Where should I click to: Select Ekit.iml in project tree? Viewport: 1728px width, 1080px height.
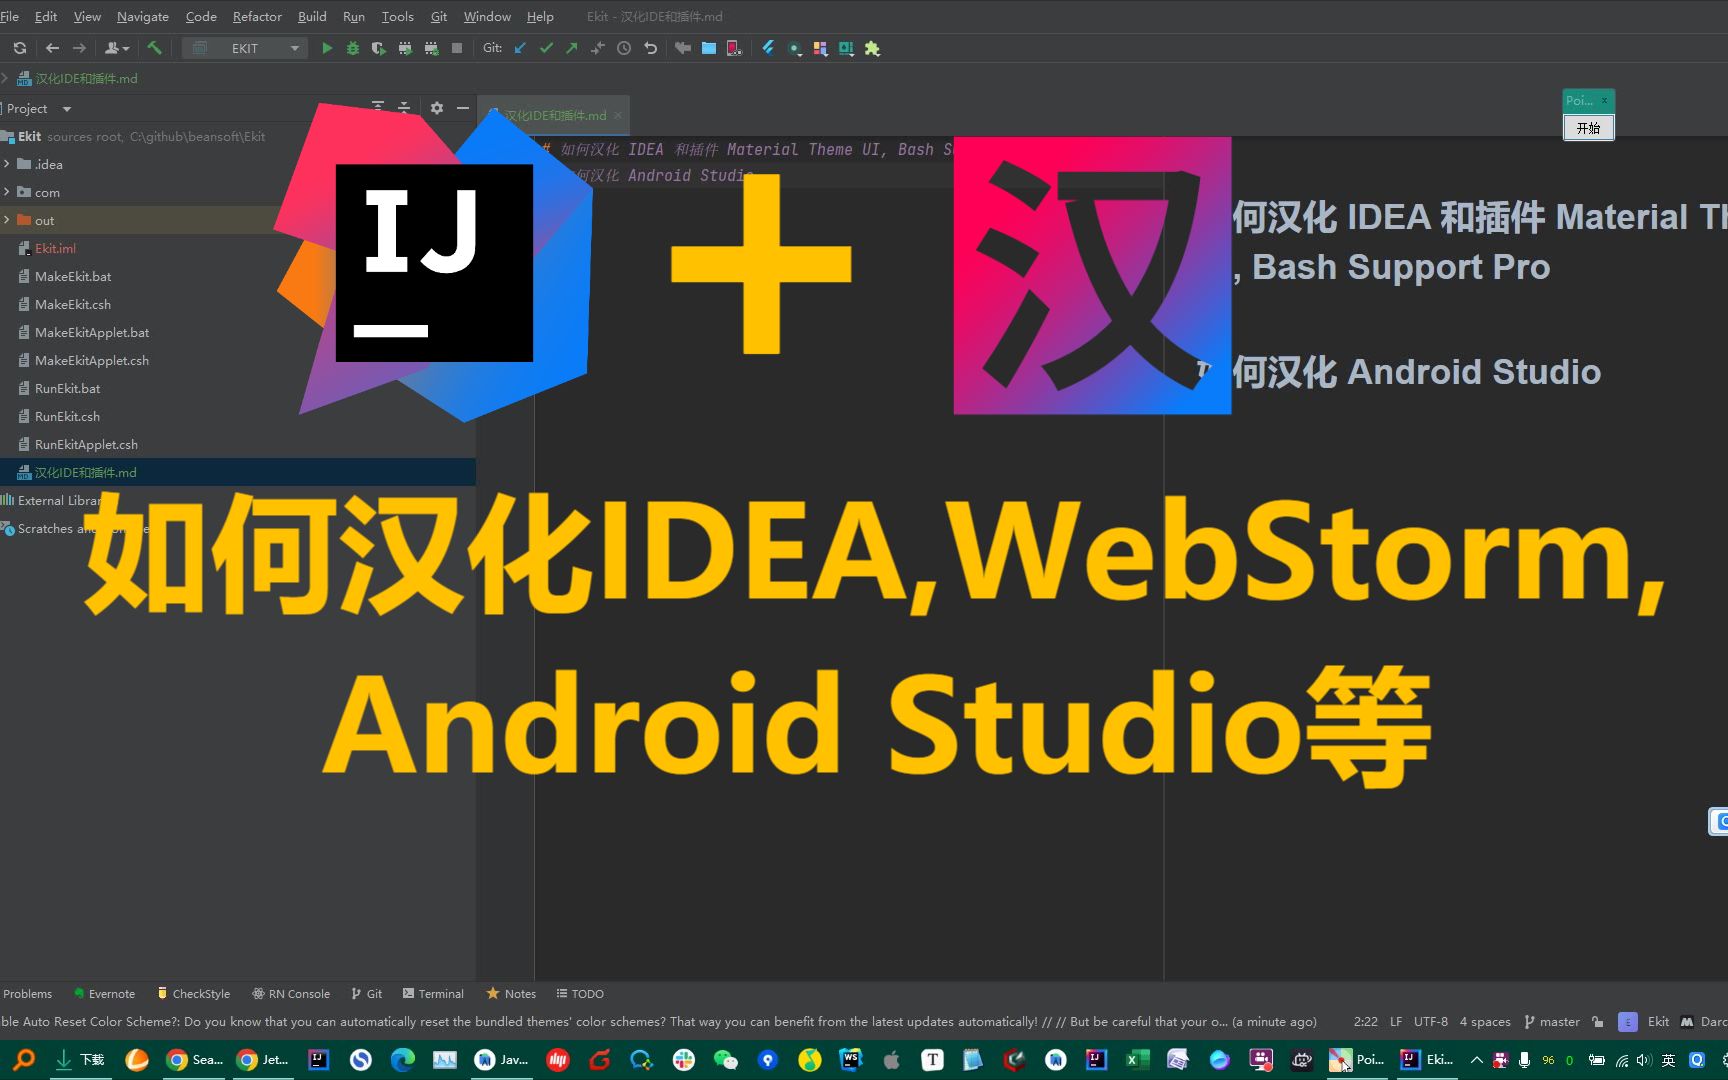point(55,248)
